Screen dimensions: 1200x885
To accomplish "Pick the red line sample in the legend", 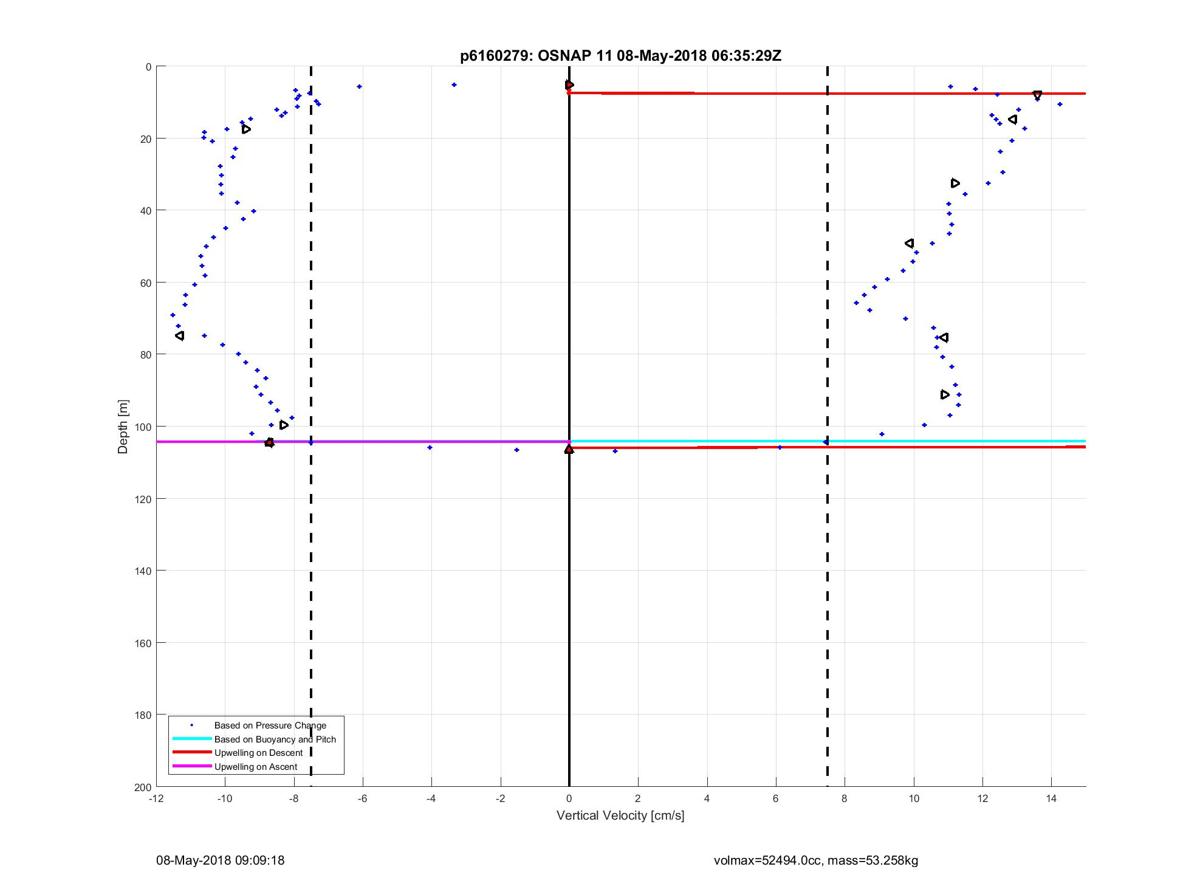I will point(191,753).
